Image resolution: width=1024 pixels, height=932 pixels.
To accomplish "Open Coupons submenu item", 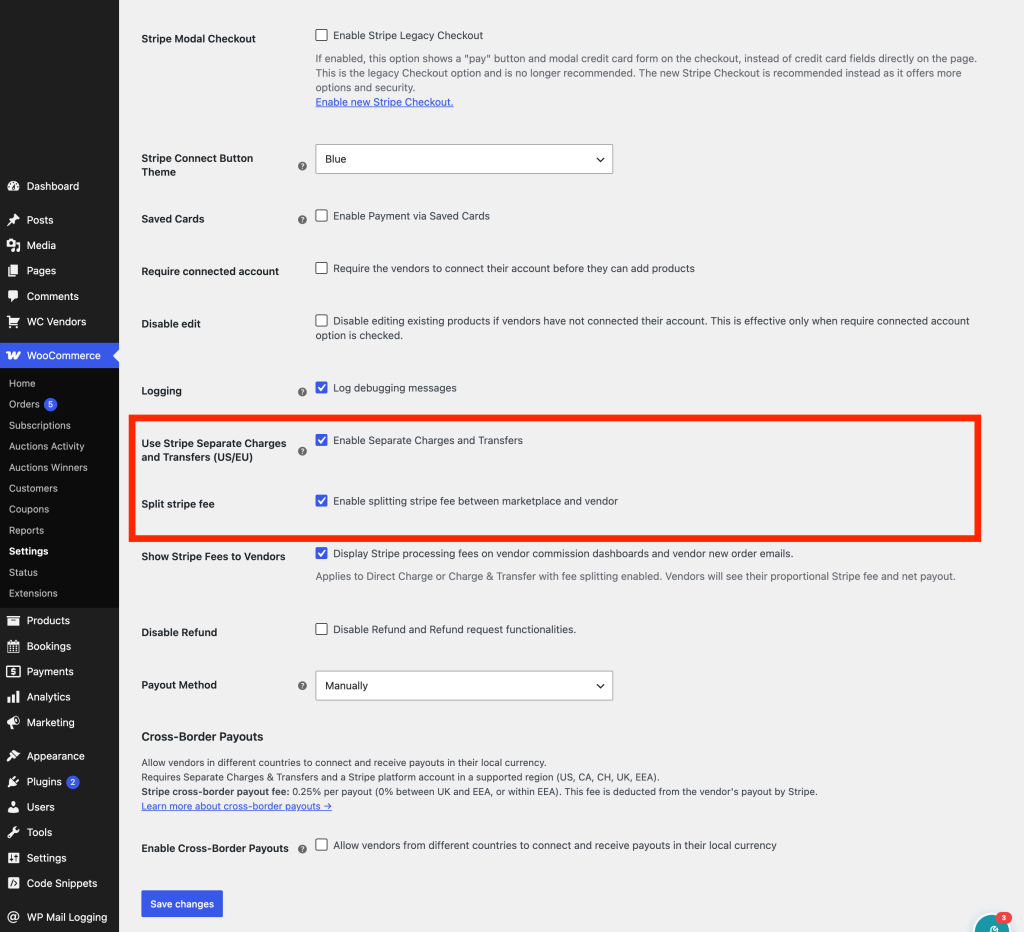I will pos(29,509).
